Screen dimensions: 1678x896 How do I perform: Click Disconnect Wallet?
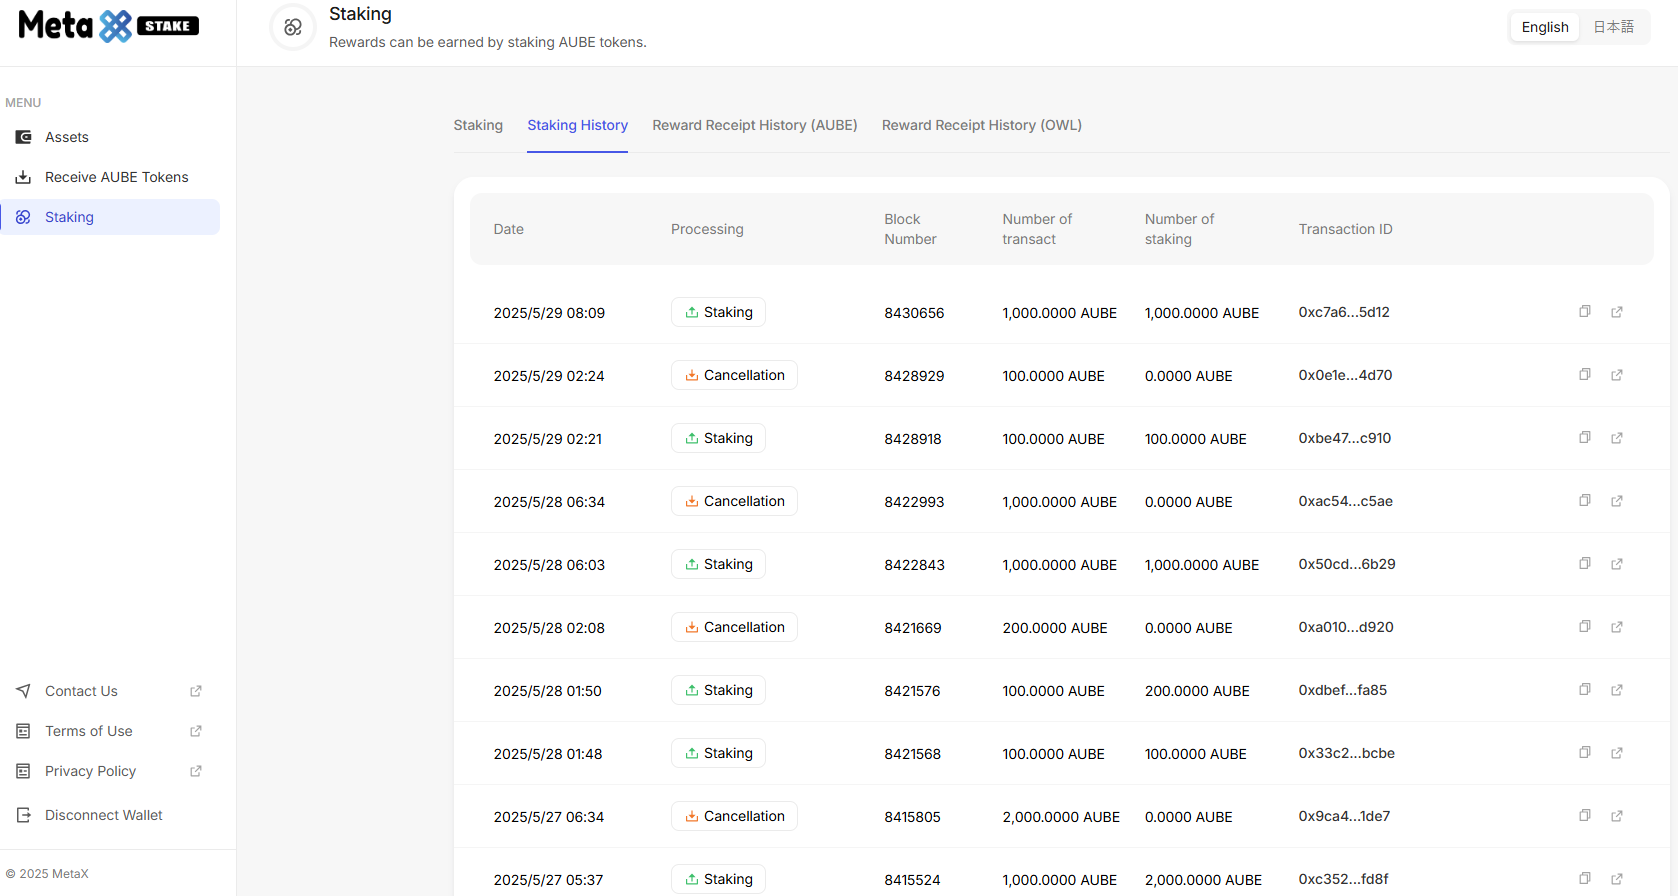click(103, 815)
